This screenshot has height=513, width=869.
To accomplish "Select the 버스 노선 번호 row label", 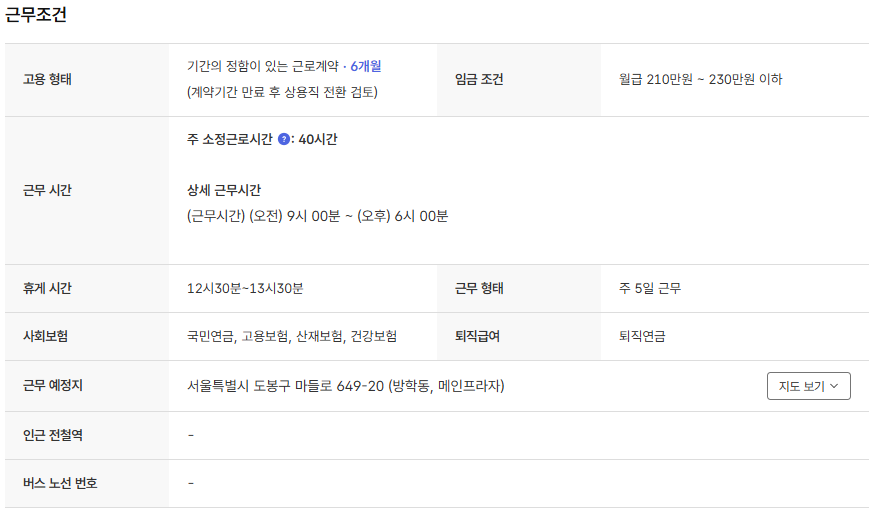I will [60, 484].
